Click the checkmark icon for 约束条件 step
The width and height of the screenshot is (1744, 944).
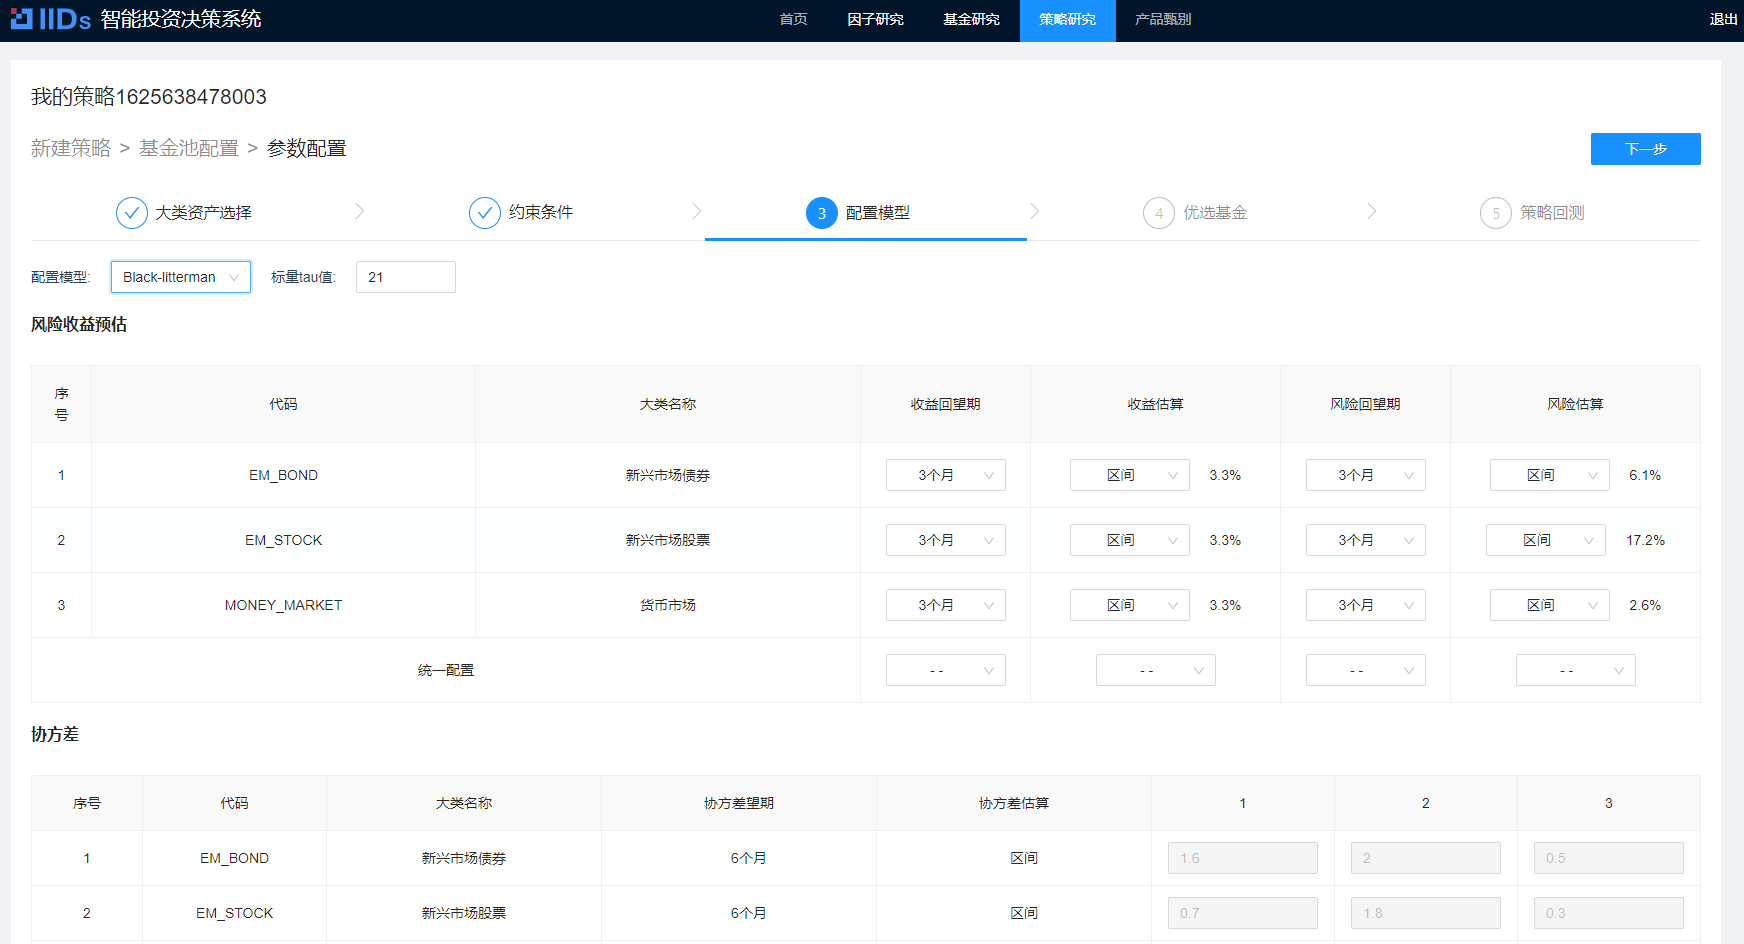point(485,213)
